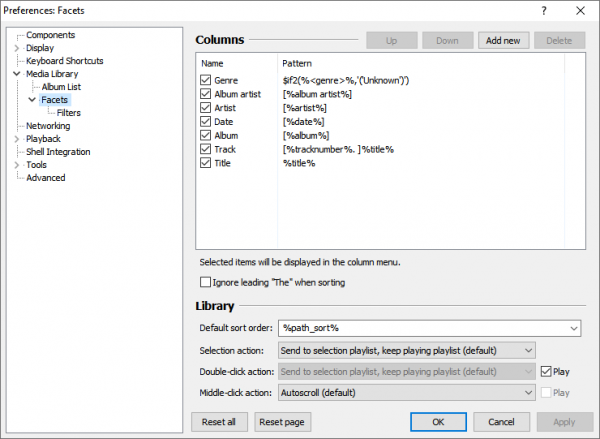Uncheck the Play checkbox for double-click action
This screenshot has width=600, height=439.
pyautogui.click(x=546, y=371)
